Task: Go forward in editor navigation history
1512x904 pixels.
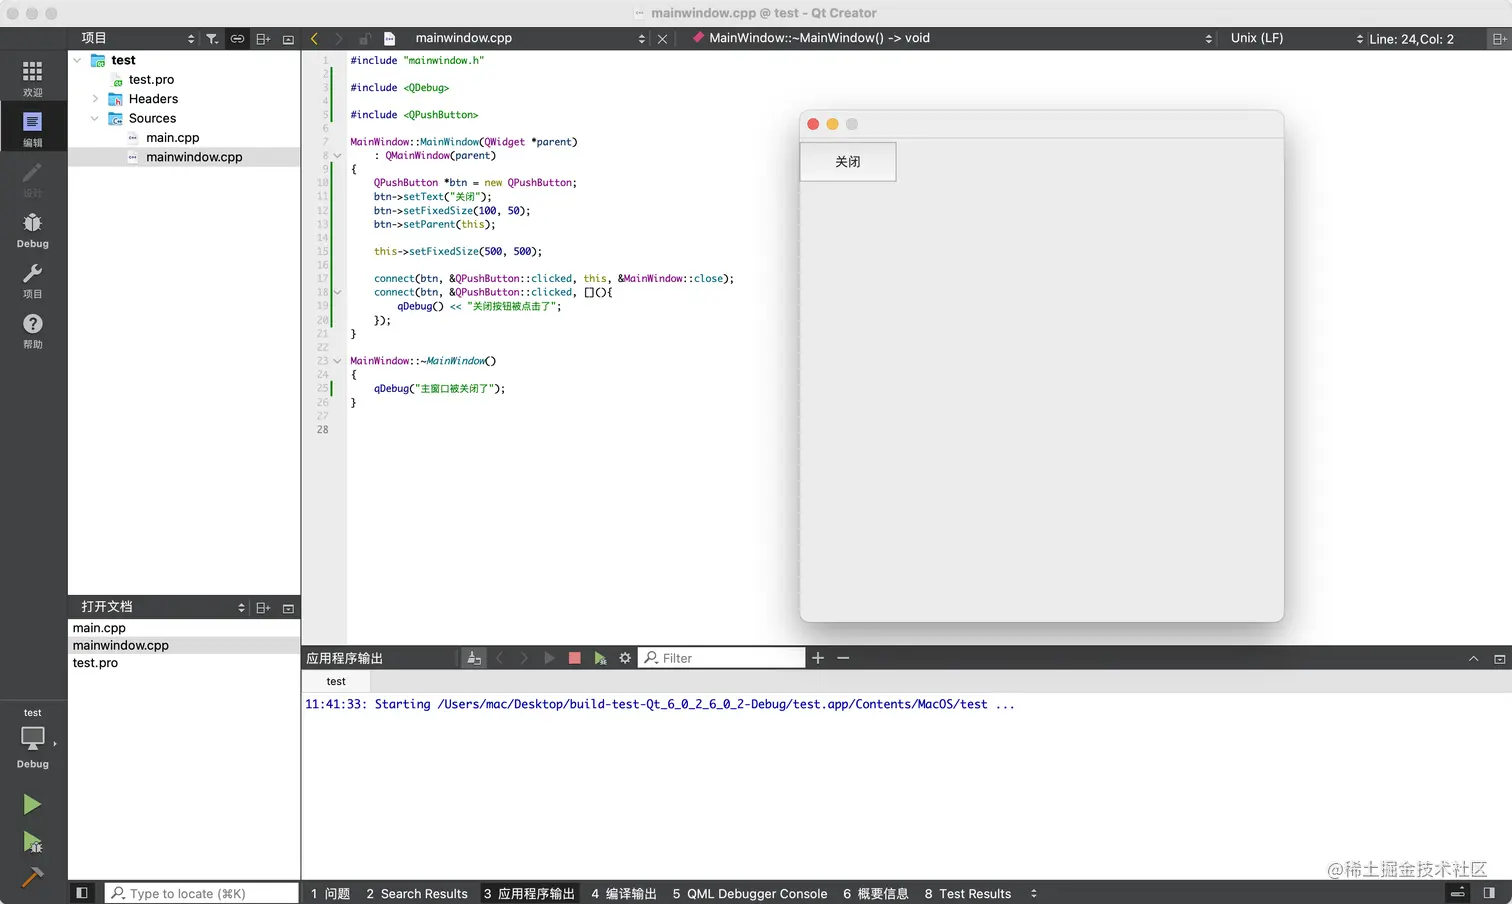Action: pos(339,39)
